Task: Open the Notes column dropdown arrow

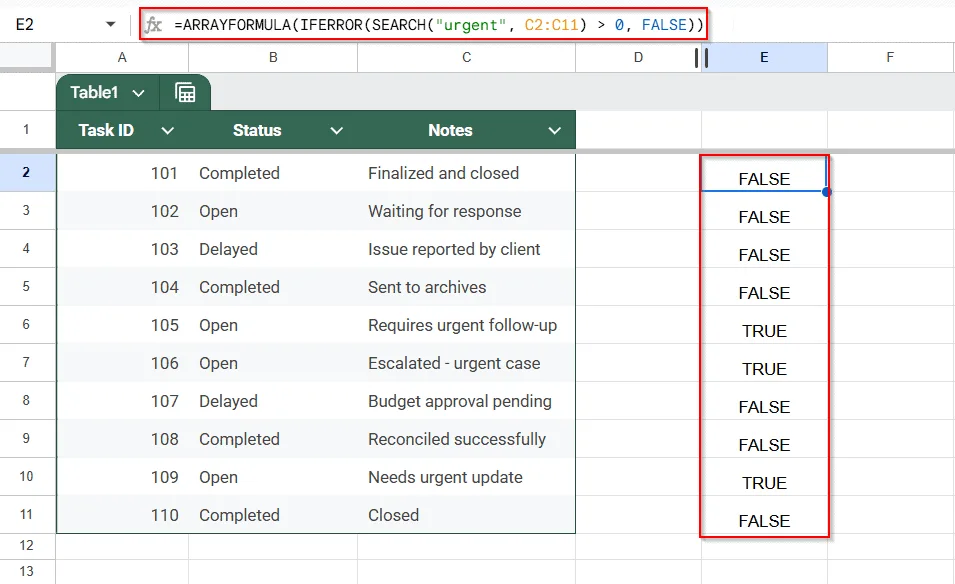Action: 554,130
